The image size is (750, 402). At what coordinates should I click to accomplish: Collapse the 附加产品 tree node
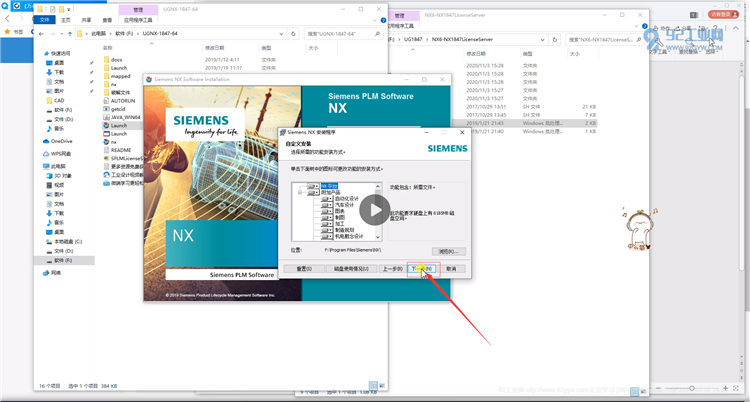[300, 192]
